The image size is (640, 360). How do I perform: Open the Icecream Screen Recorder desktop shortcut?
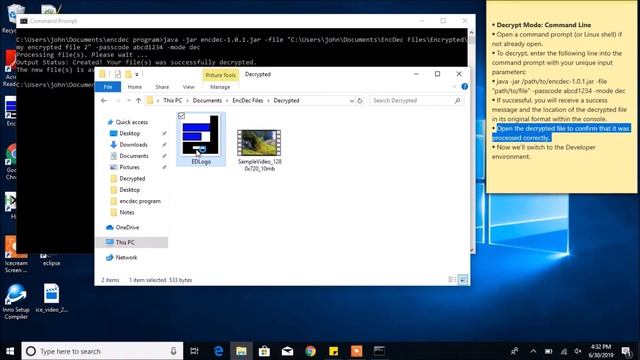pyautogui.click(x=16, y=255)
